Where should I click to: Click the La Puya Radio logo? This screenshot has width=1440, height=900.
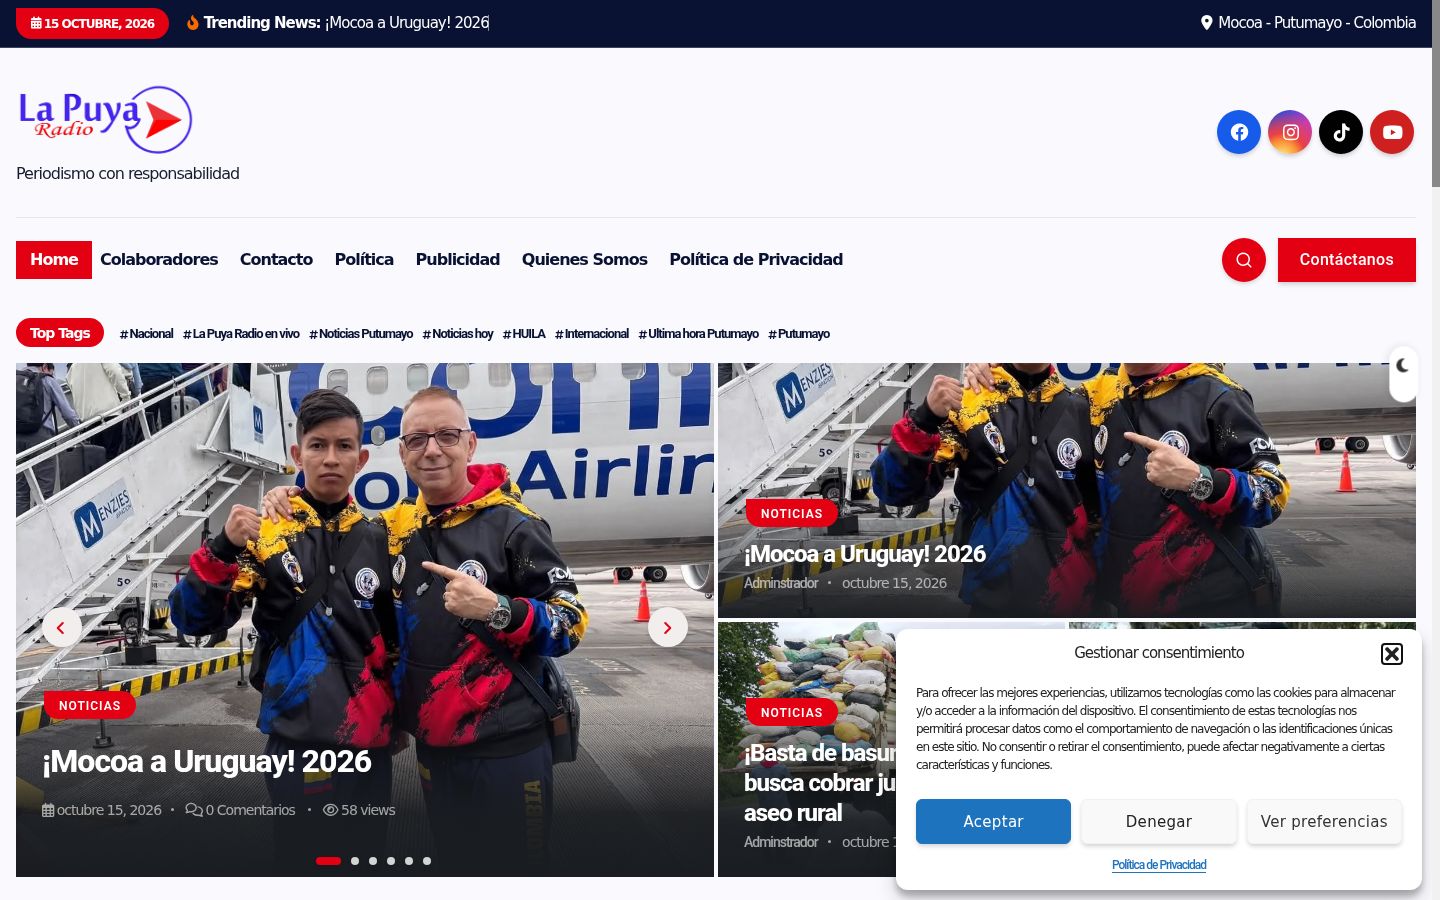tap(105, 120)
